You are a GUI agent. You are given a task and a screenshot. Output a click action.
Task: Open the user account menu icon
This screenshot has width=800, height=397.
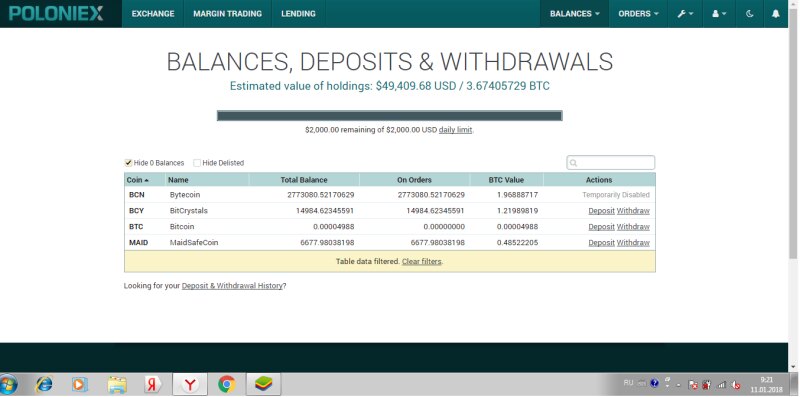pos(719,14)
